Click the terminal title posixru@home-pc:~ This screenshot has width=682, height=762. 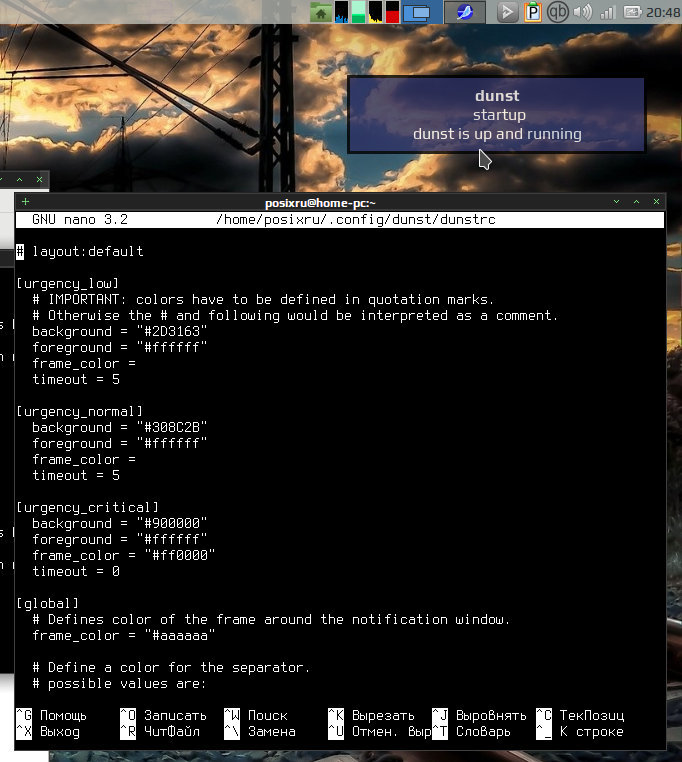coord(320,203)
